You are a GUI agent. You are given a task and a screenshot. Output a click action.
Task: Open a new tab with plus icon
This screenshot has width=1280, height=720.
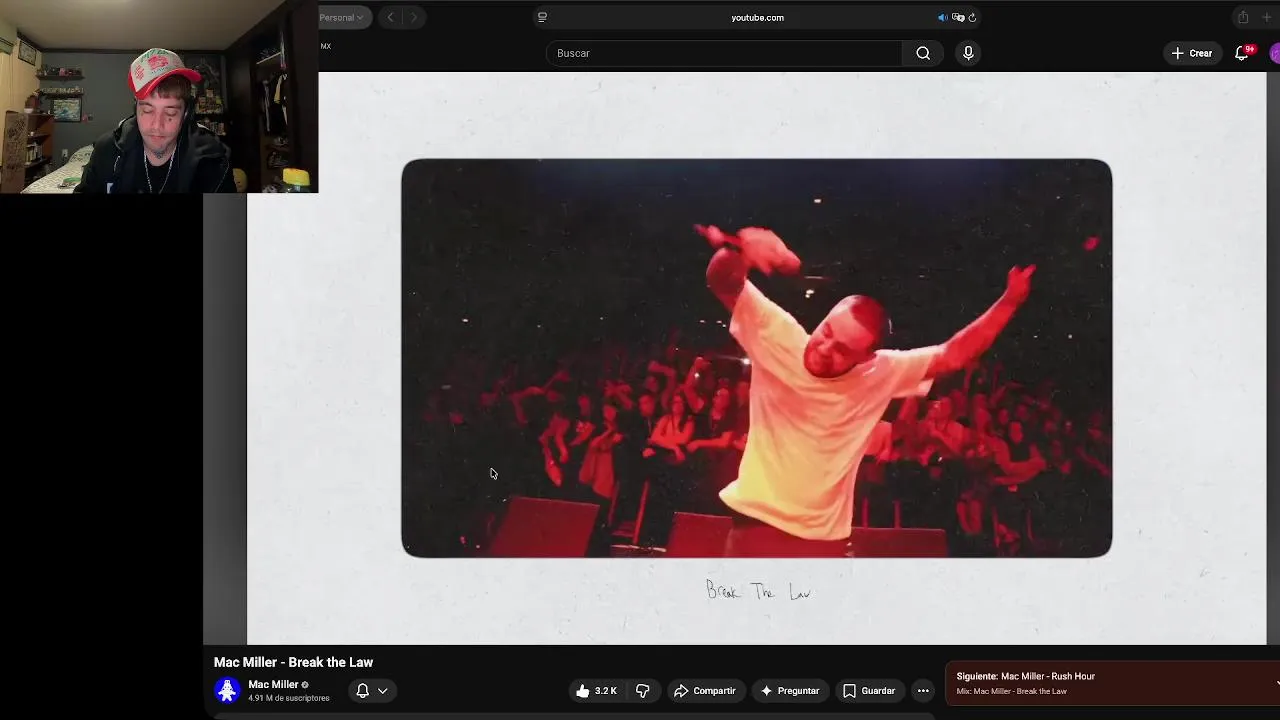1267,17
